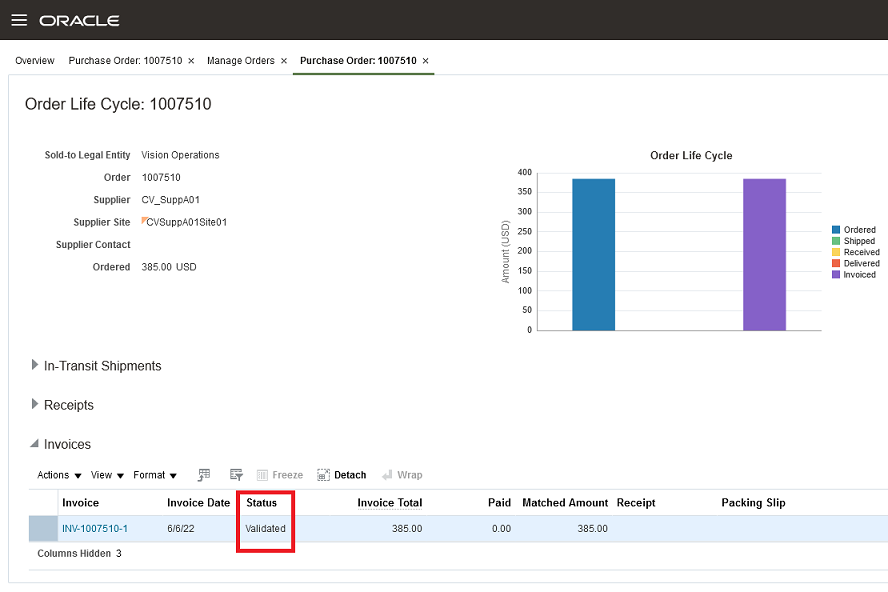Switch to the first Purchase Order: 1007510 tab

click(125, 61)
